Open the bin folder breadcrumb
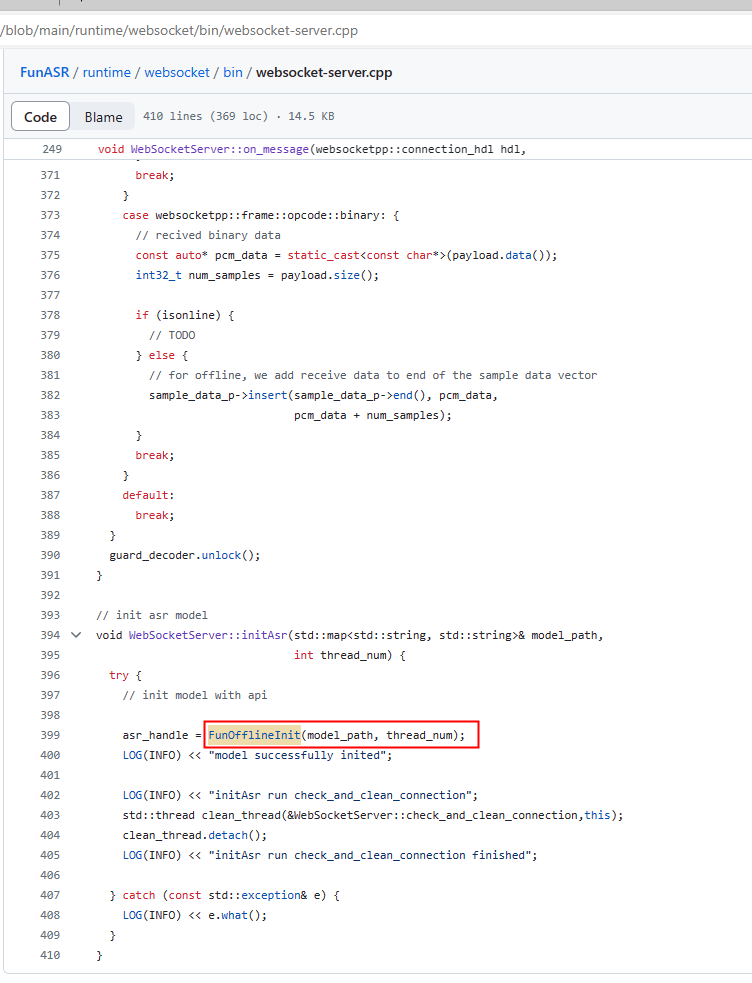 pyautogui.click(x=232, y=72)
